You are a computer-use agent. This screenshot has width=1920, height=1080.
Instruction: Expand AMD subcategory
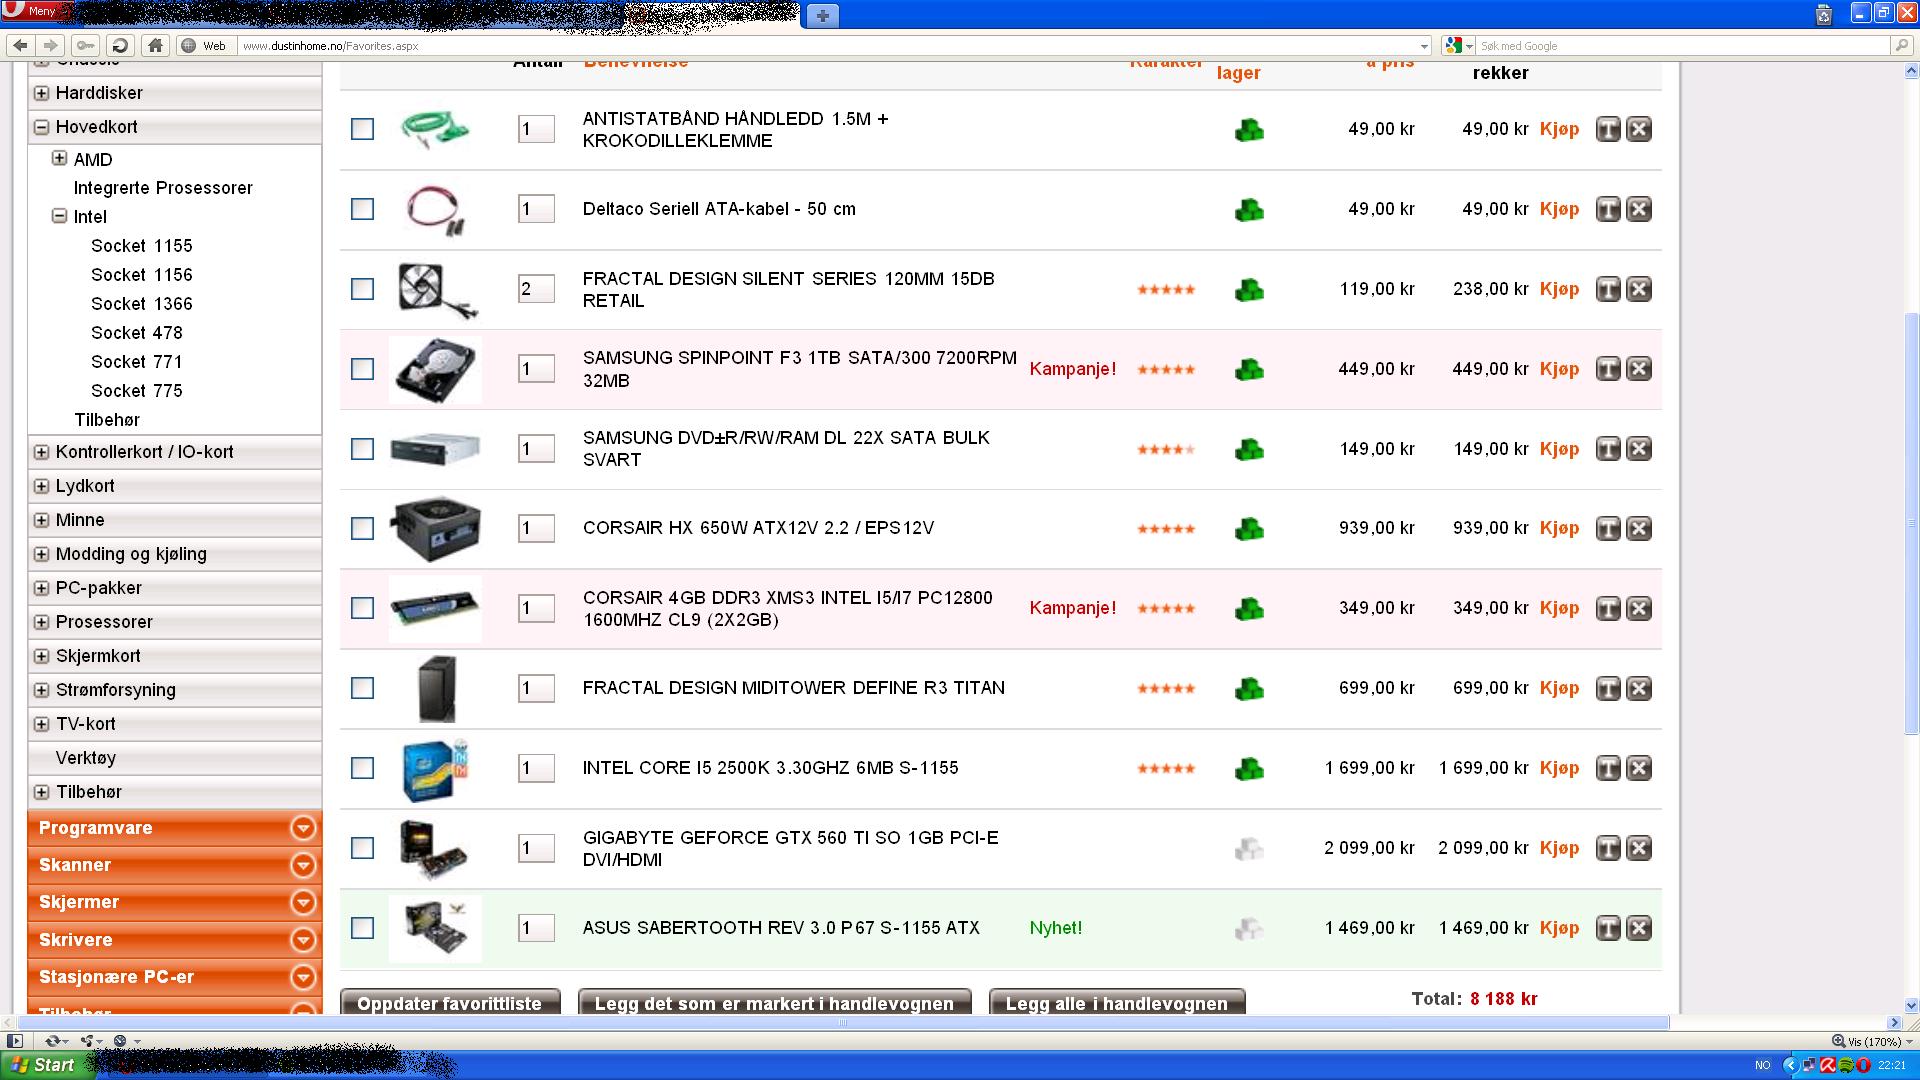59,158
